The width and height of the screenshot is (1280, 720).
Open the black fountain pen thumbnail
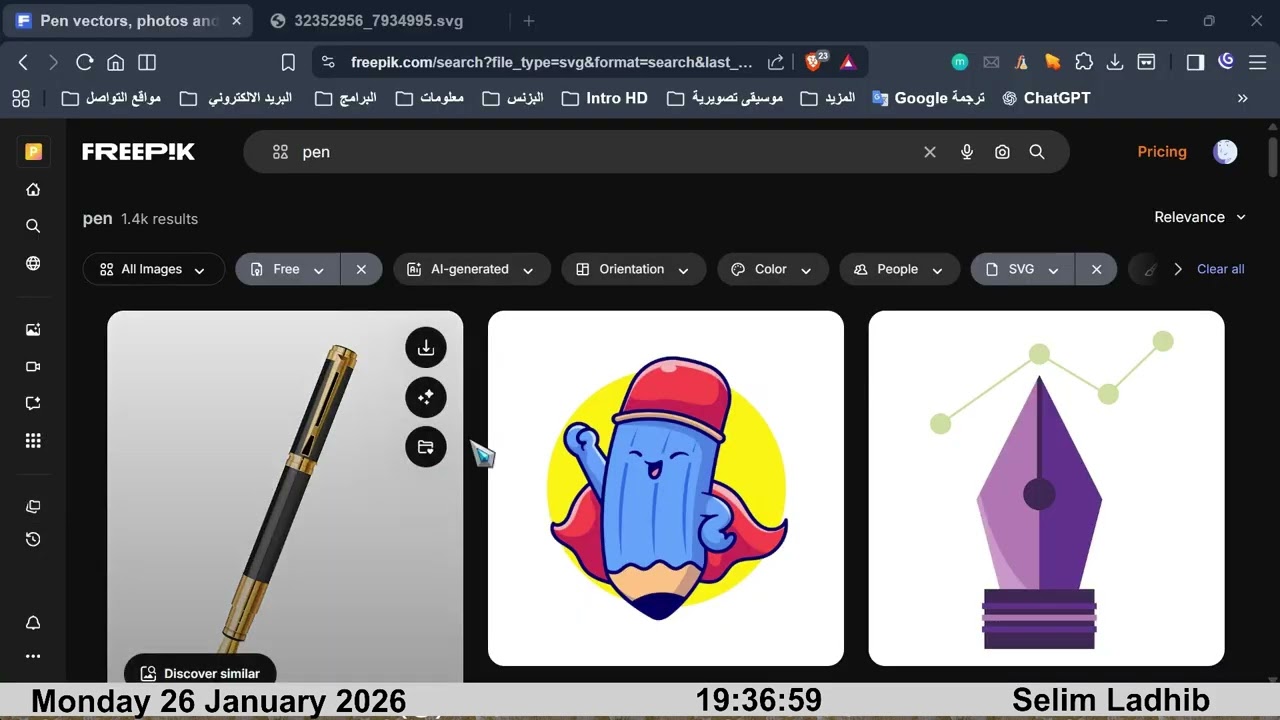[285, 497]
